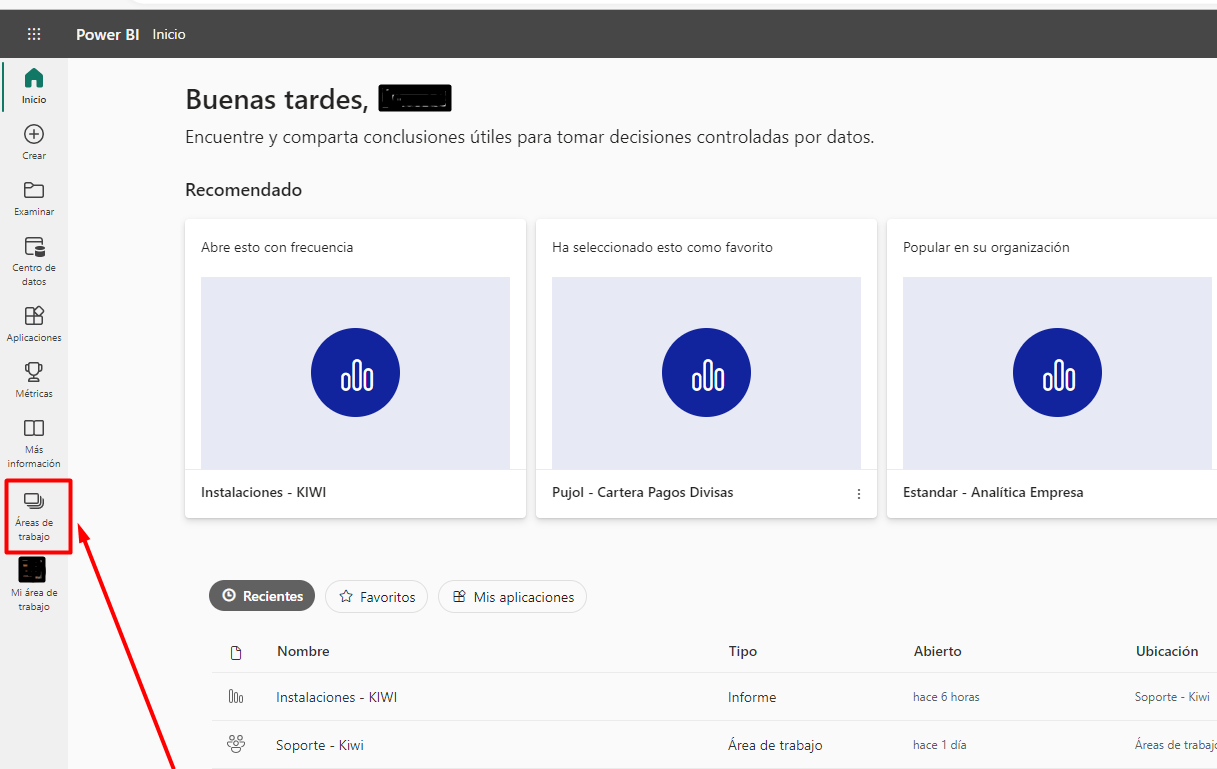Open Más información in the sidebar
1217x769 pixels.
click(34, 443)
